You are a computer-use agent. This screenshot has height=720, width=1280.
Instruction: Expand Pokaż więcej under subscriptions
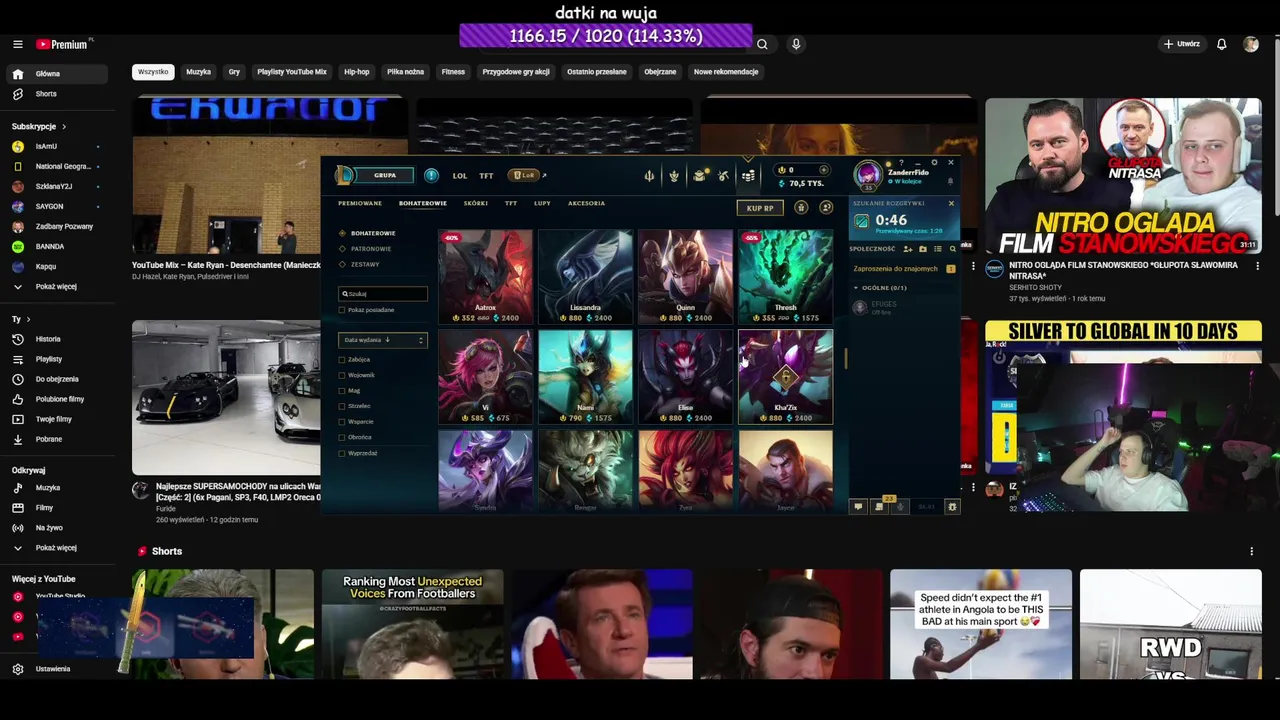56,287
